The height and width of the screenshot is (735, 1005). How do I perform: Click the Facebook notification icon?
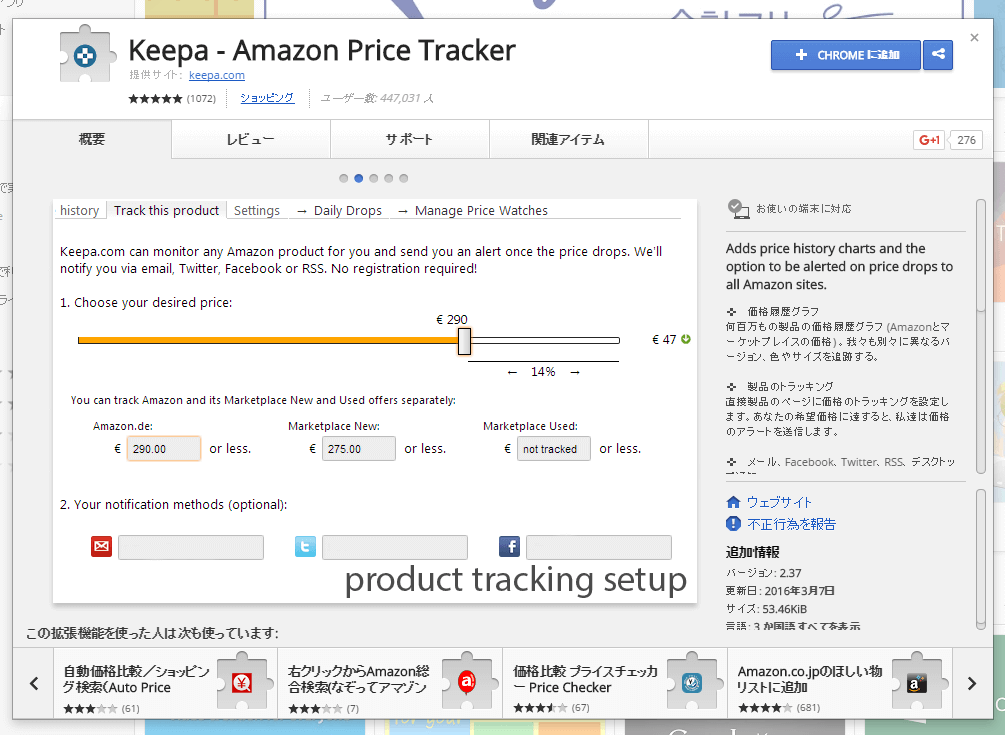[510, 547]
